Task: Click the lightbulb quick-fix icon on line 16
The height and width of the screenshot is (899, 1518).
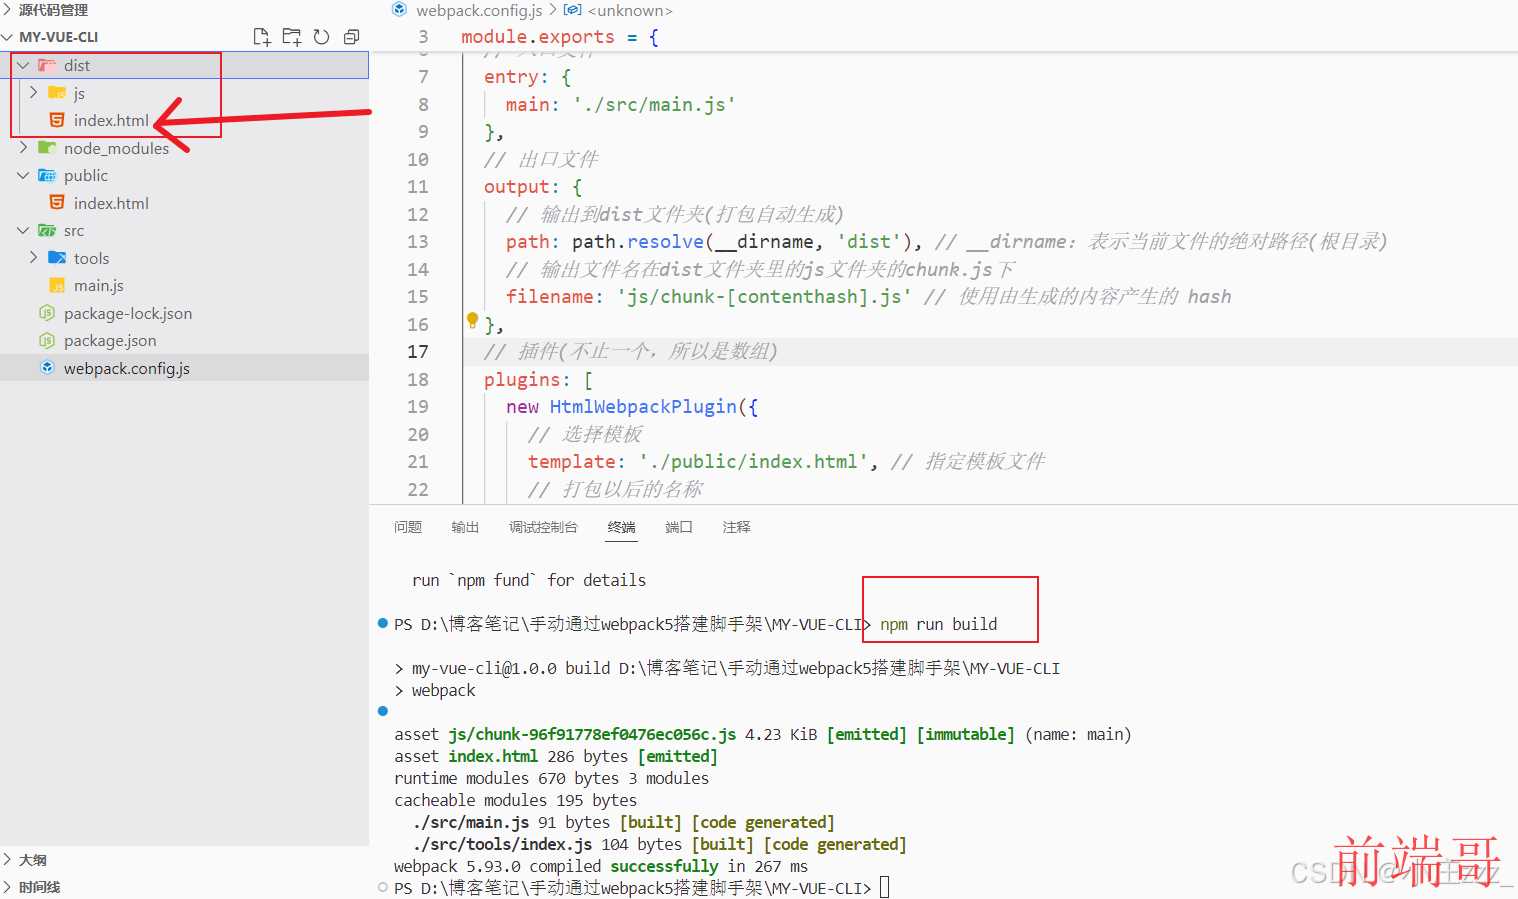Action: pos(472,321)
